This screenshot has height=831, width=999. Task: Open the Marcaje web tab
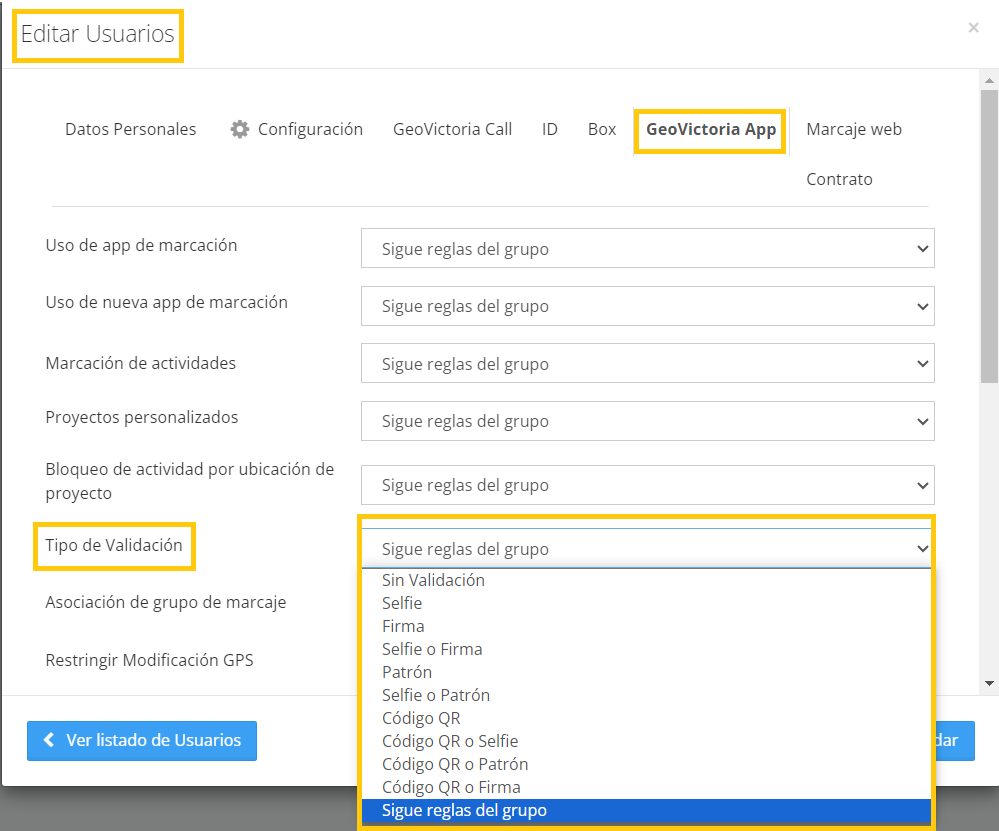854,129
